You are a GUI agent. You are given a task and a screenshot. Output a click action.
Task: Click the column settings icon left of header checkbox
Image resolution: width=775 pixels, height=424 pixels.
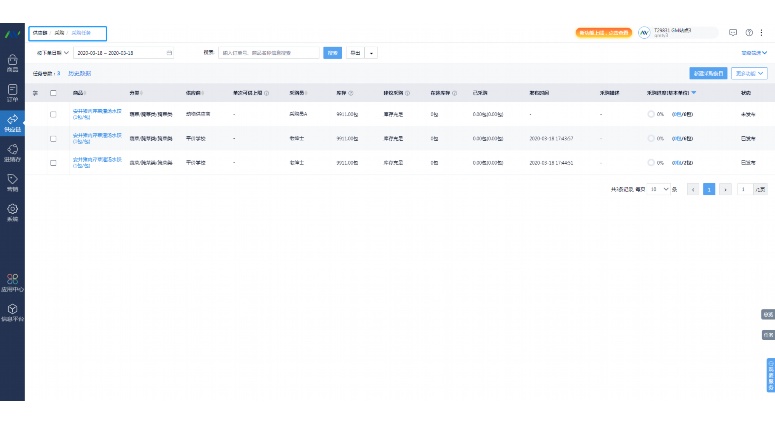[x=35, y=93]
